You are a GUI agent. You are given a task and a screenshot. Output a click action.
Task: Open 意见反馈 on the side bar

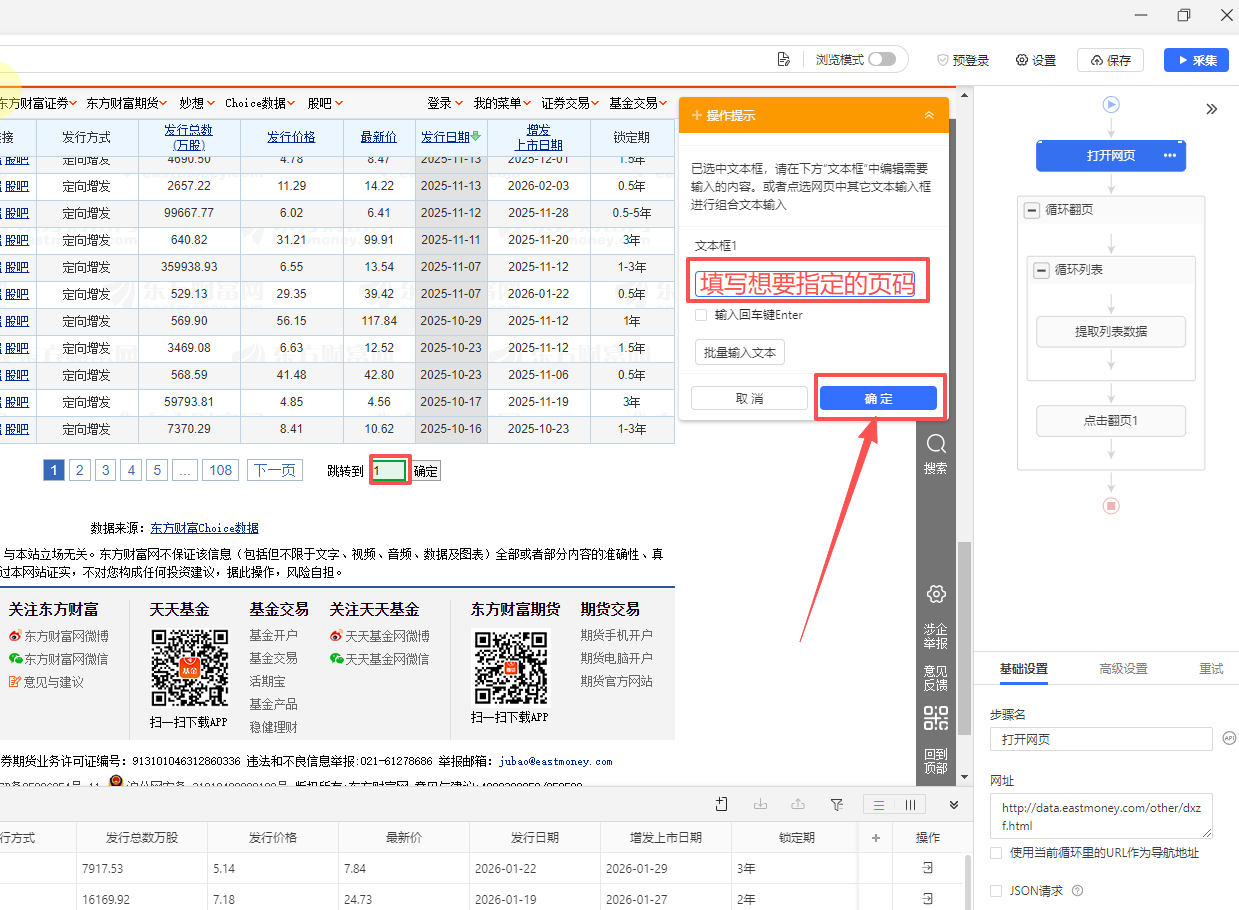pyautogui.click(x=936, y=678)
